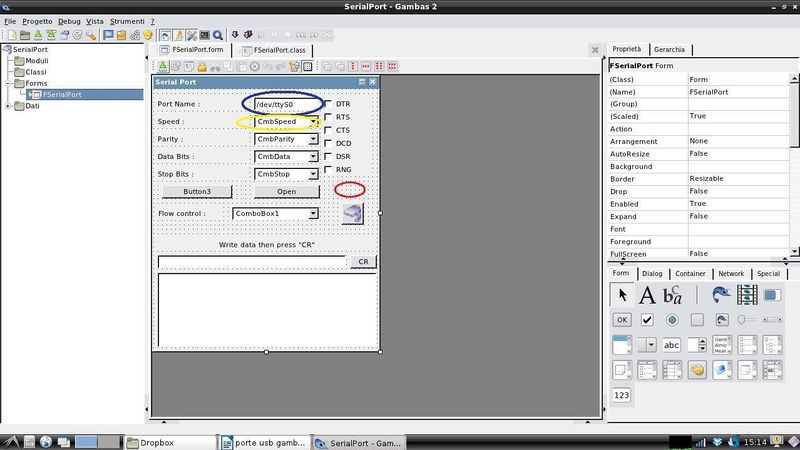Click the data entry field beside CR
Image resolution: width=800 pixels, height=450 pixels.
[252, 262]
